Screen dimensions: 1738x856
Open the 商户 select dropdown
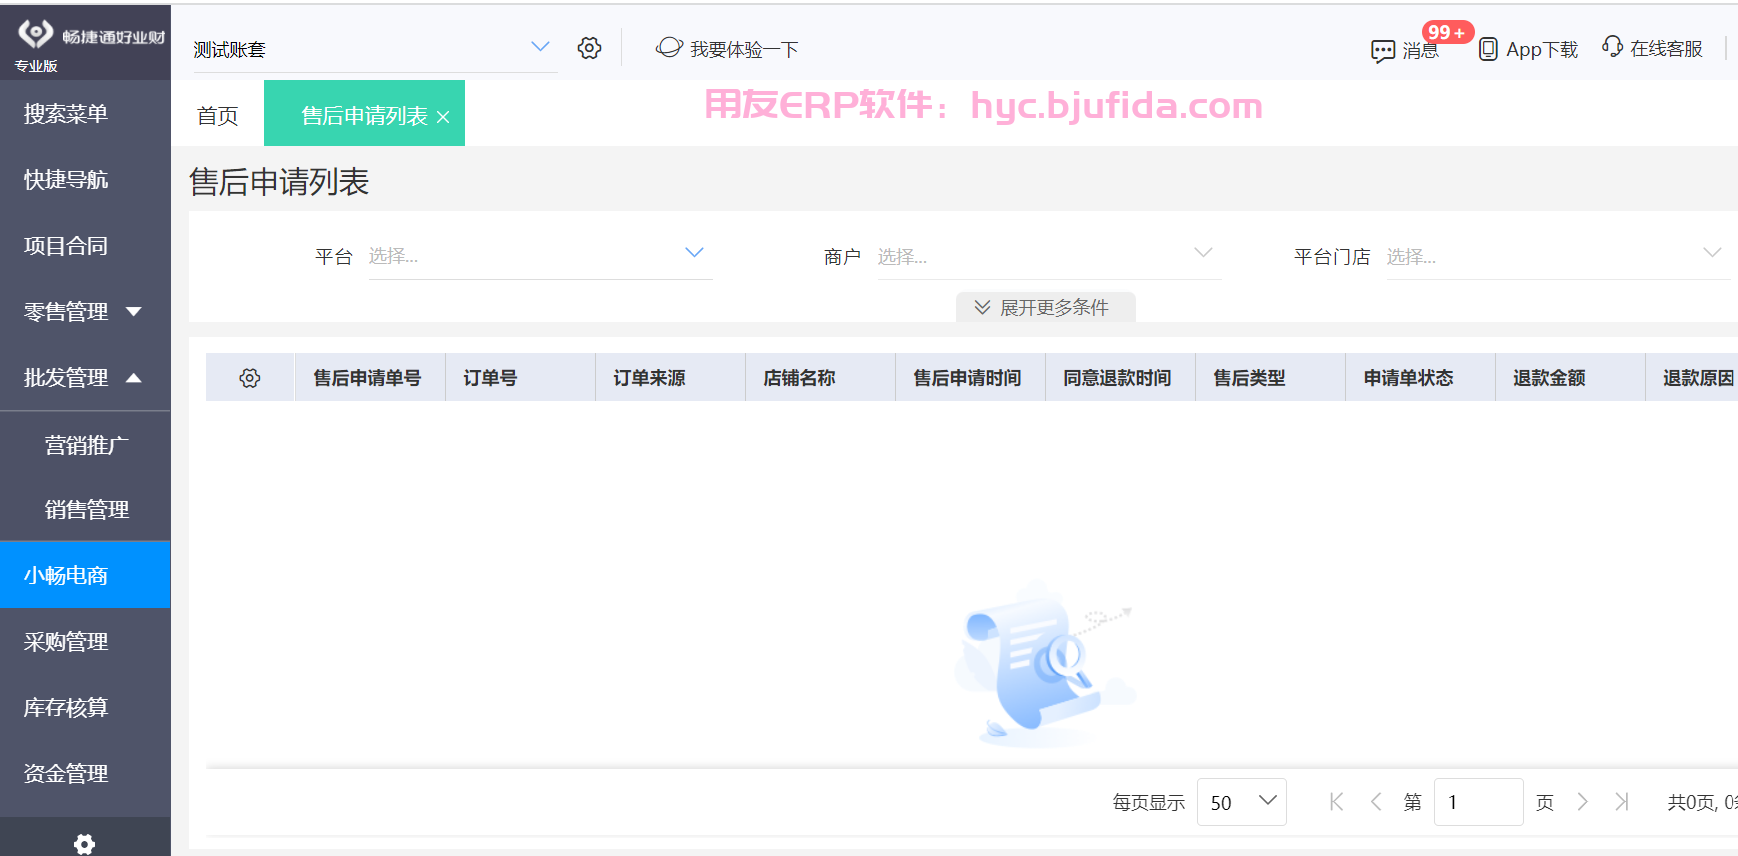point(1049,256)
